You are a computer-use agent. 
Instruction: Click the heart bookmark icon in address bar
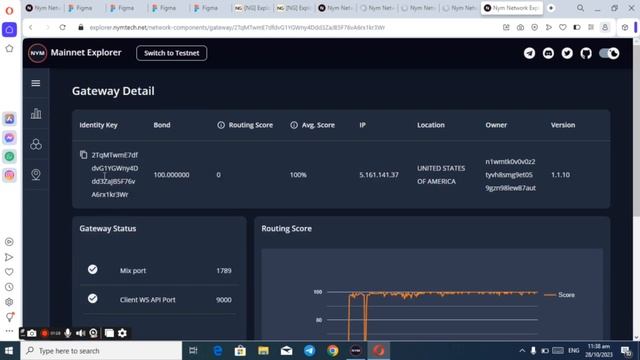(x=563, y=27)
